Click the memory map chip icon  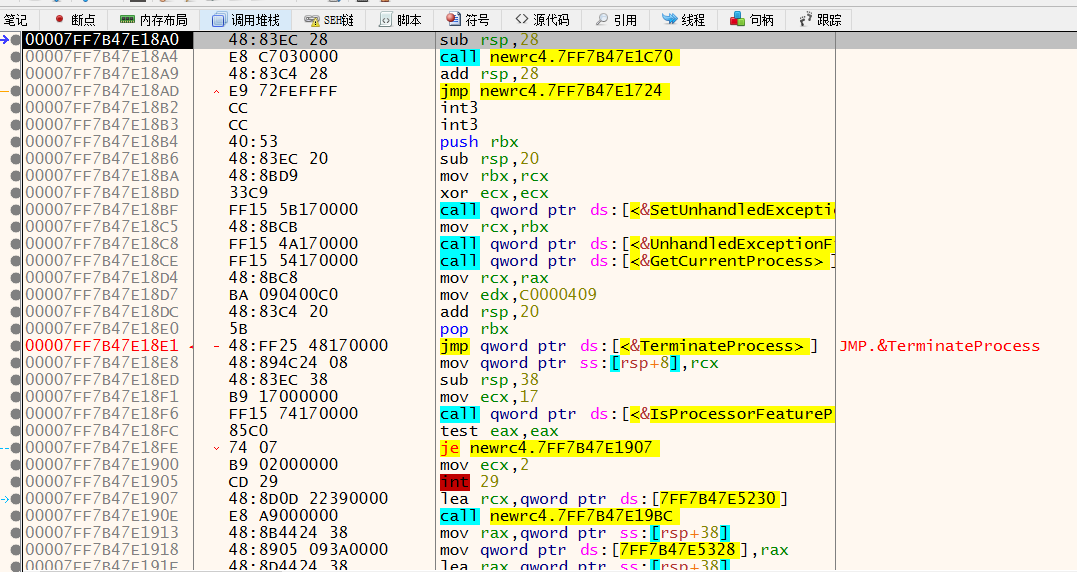(x=127, y=19)
